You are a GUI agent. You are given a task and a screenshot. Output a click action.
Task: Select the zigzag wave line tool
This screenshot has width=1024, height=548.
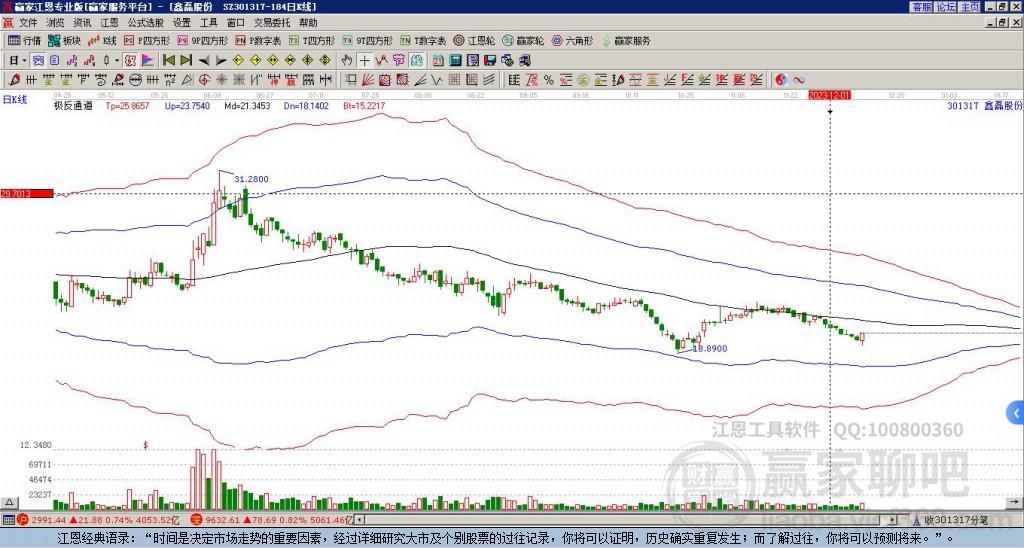[437, 80]
